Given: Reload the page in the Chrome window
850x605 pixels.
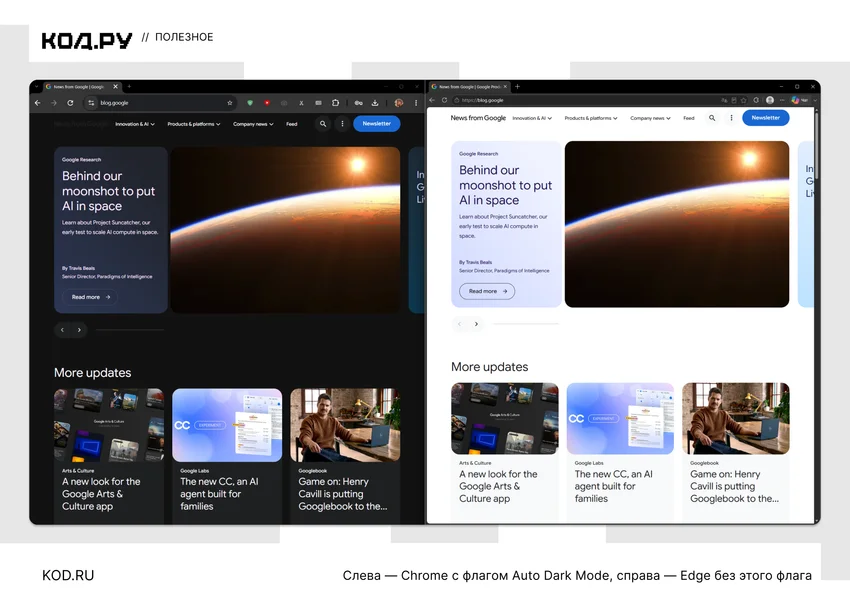Looking at the screenshot, I should pos(70,102).
